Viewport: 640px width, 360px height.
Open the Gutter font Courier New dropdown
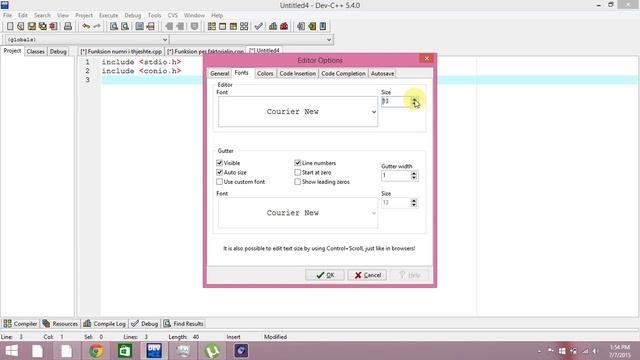pos(298,213)
